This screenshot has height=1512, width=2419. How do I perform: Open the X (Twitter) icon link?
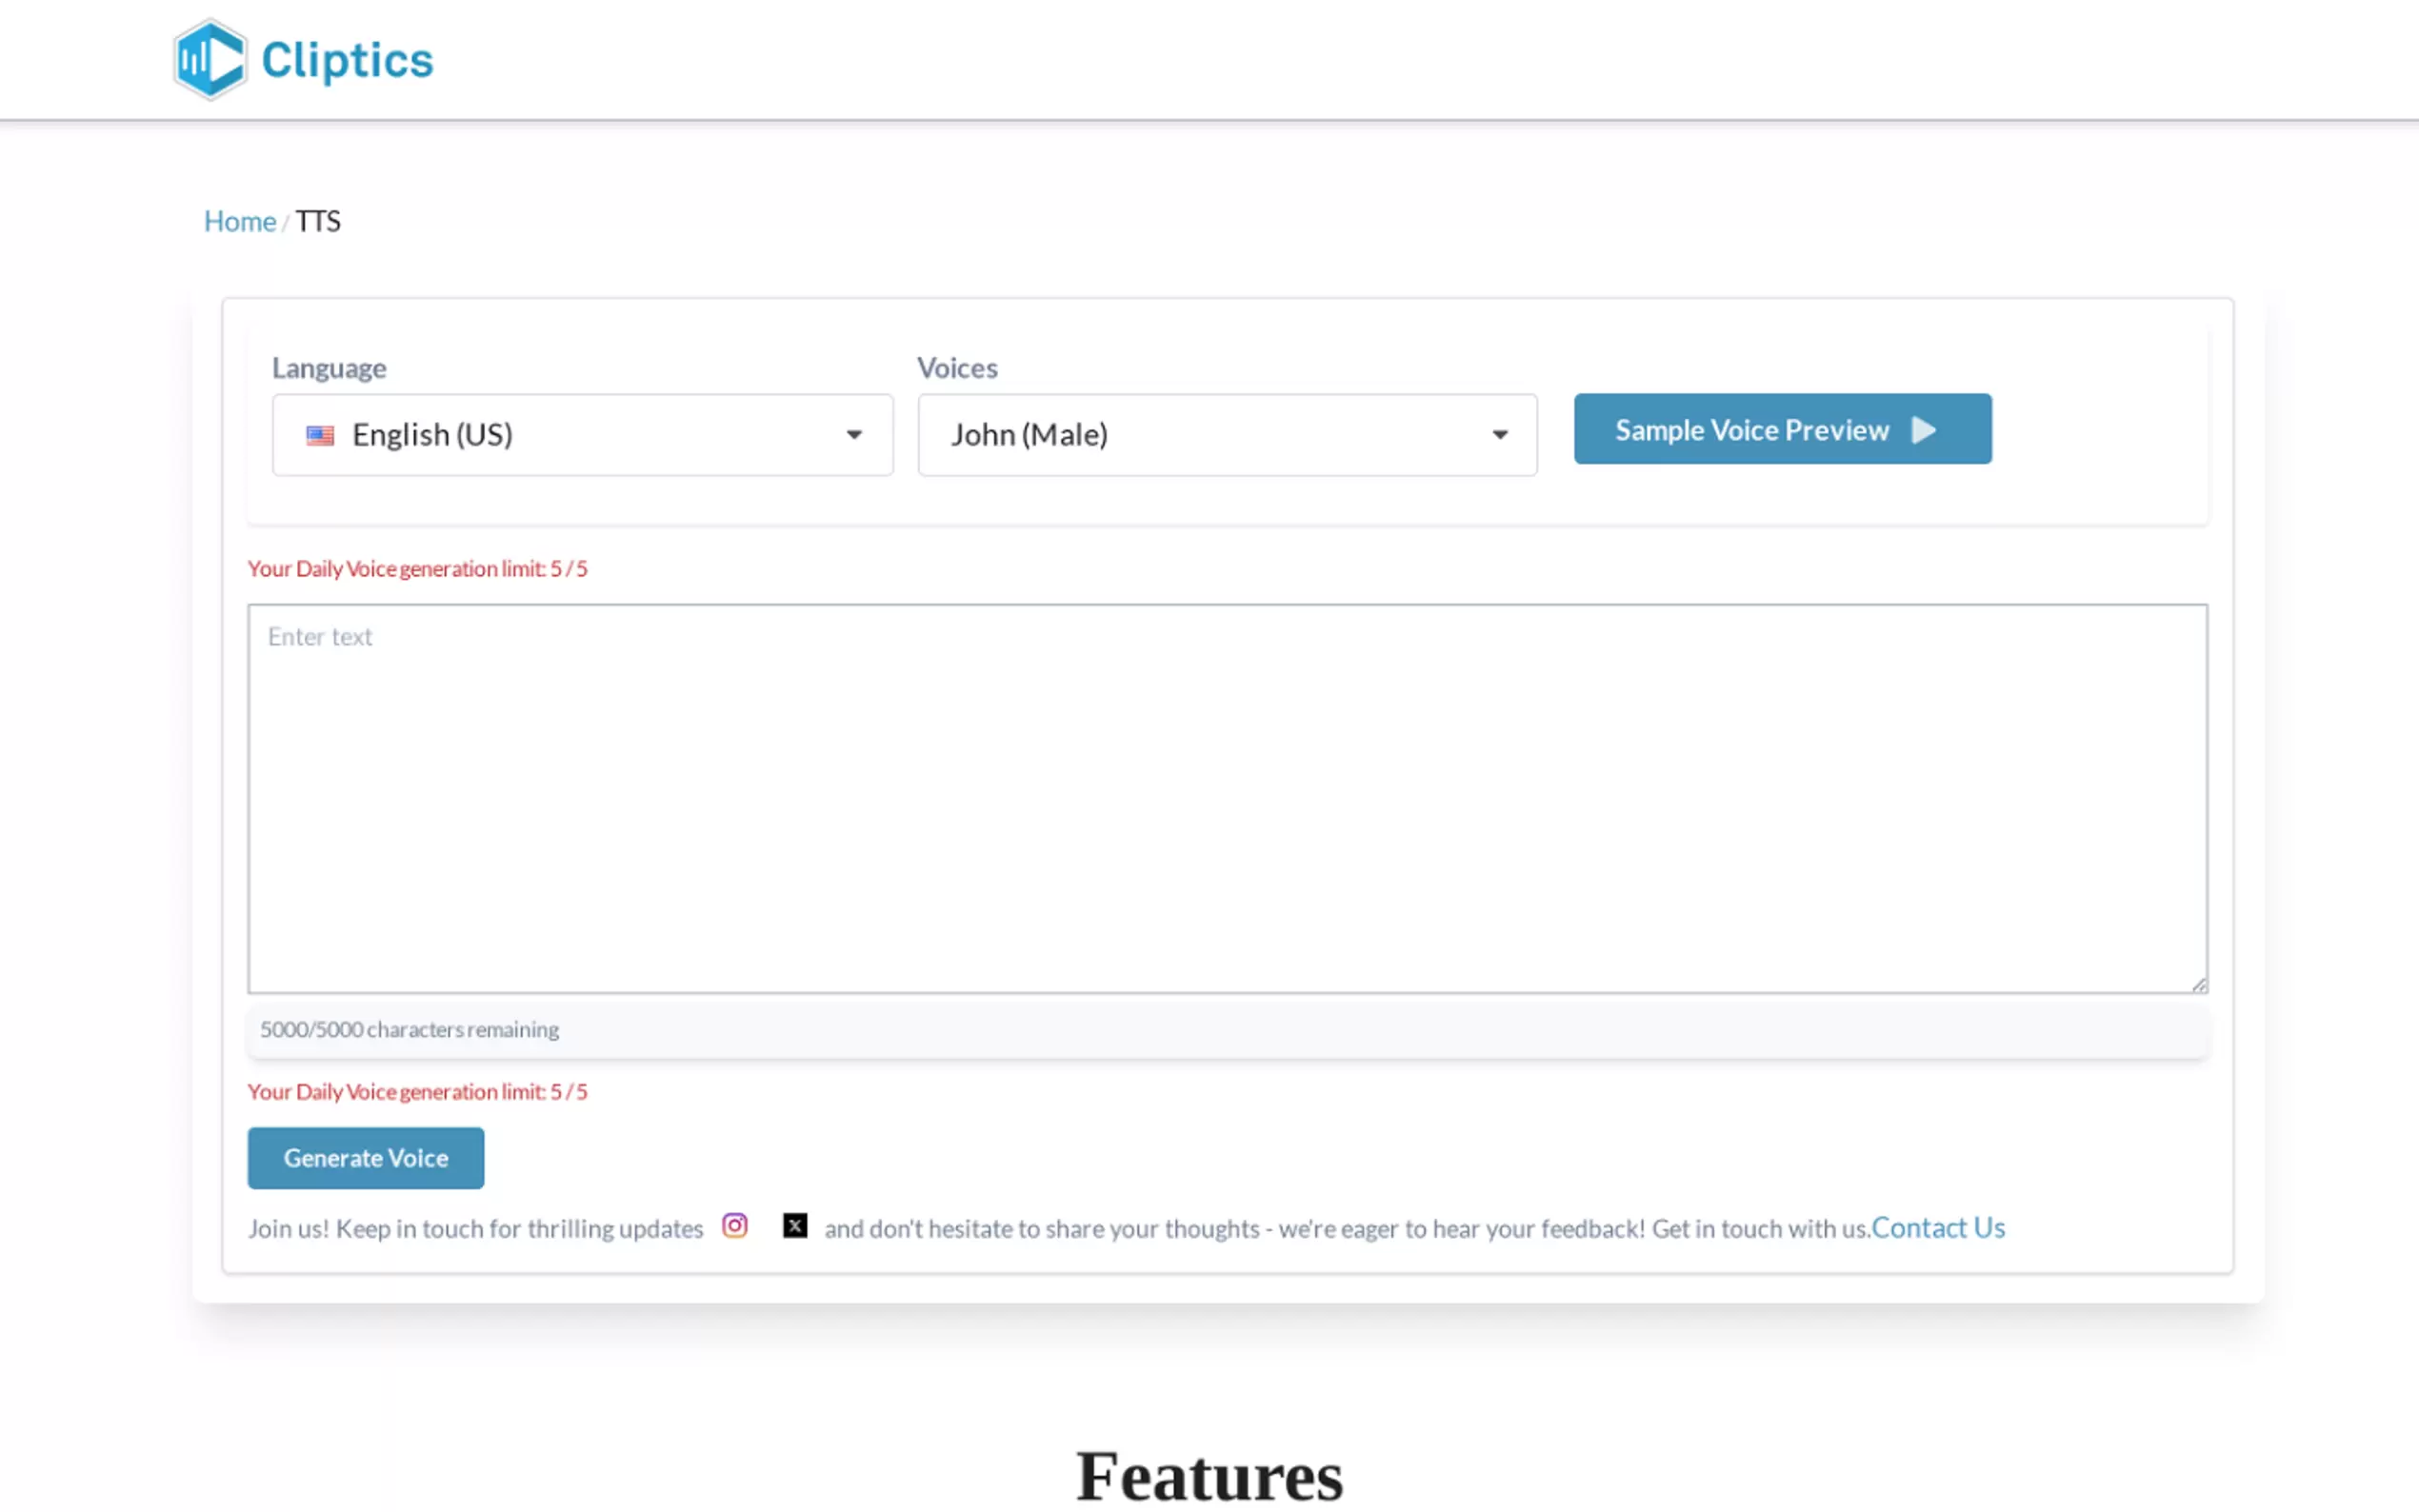[x=795, y=1226]
